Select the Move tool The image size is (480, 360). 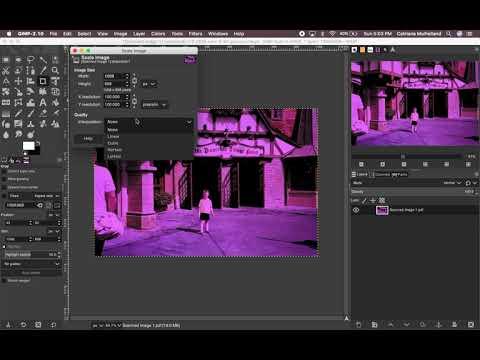pos(18,81)
